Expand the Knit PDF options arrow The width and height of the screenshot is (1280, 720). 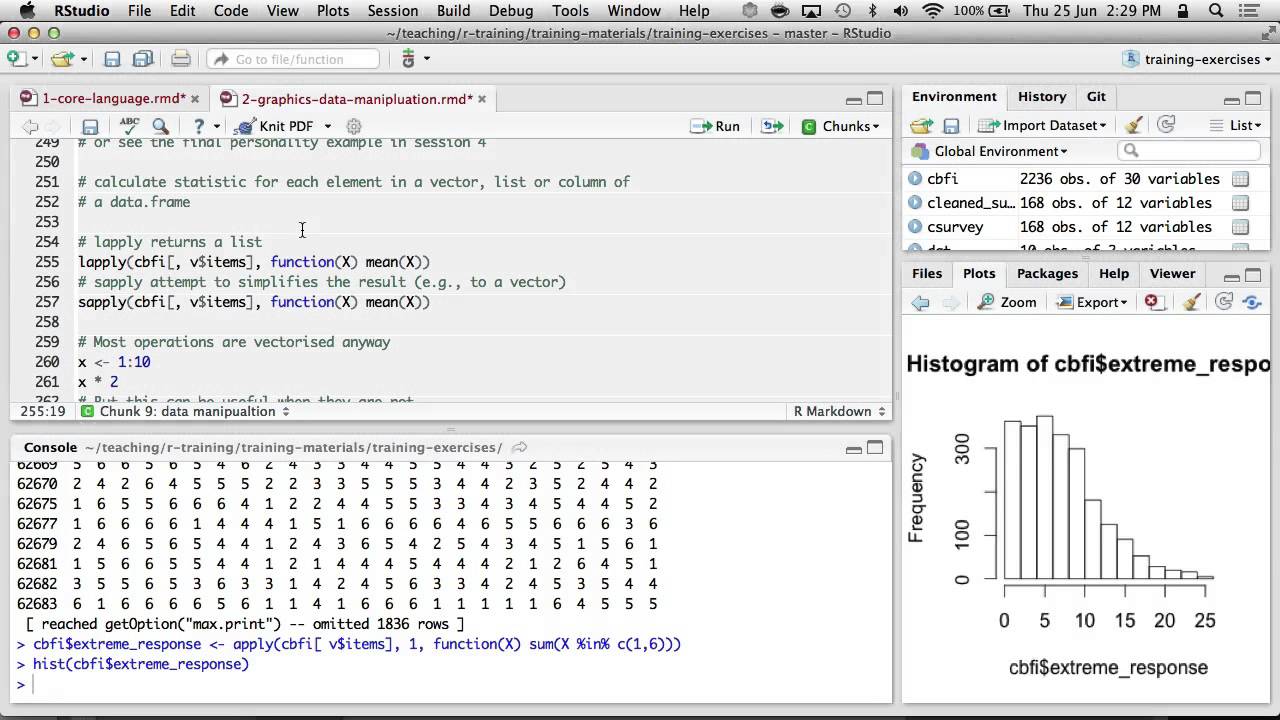tap(327, 126)
